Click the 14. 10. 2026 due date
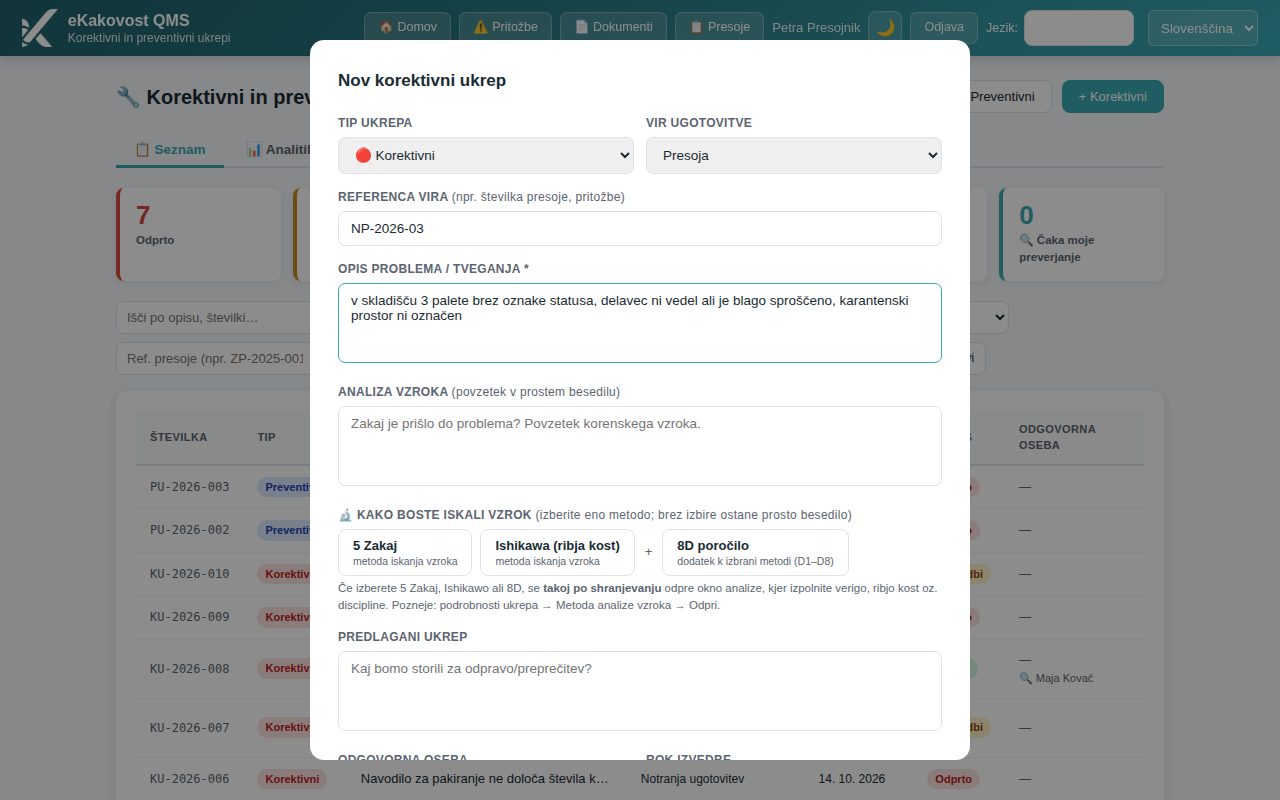The width and height of the screenshot is (1280, 800). tap(852, 779)
